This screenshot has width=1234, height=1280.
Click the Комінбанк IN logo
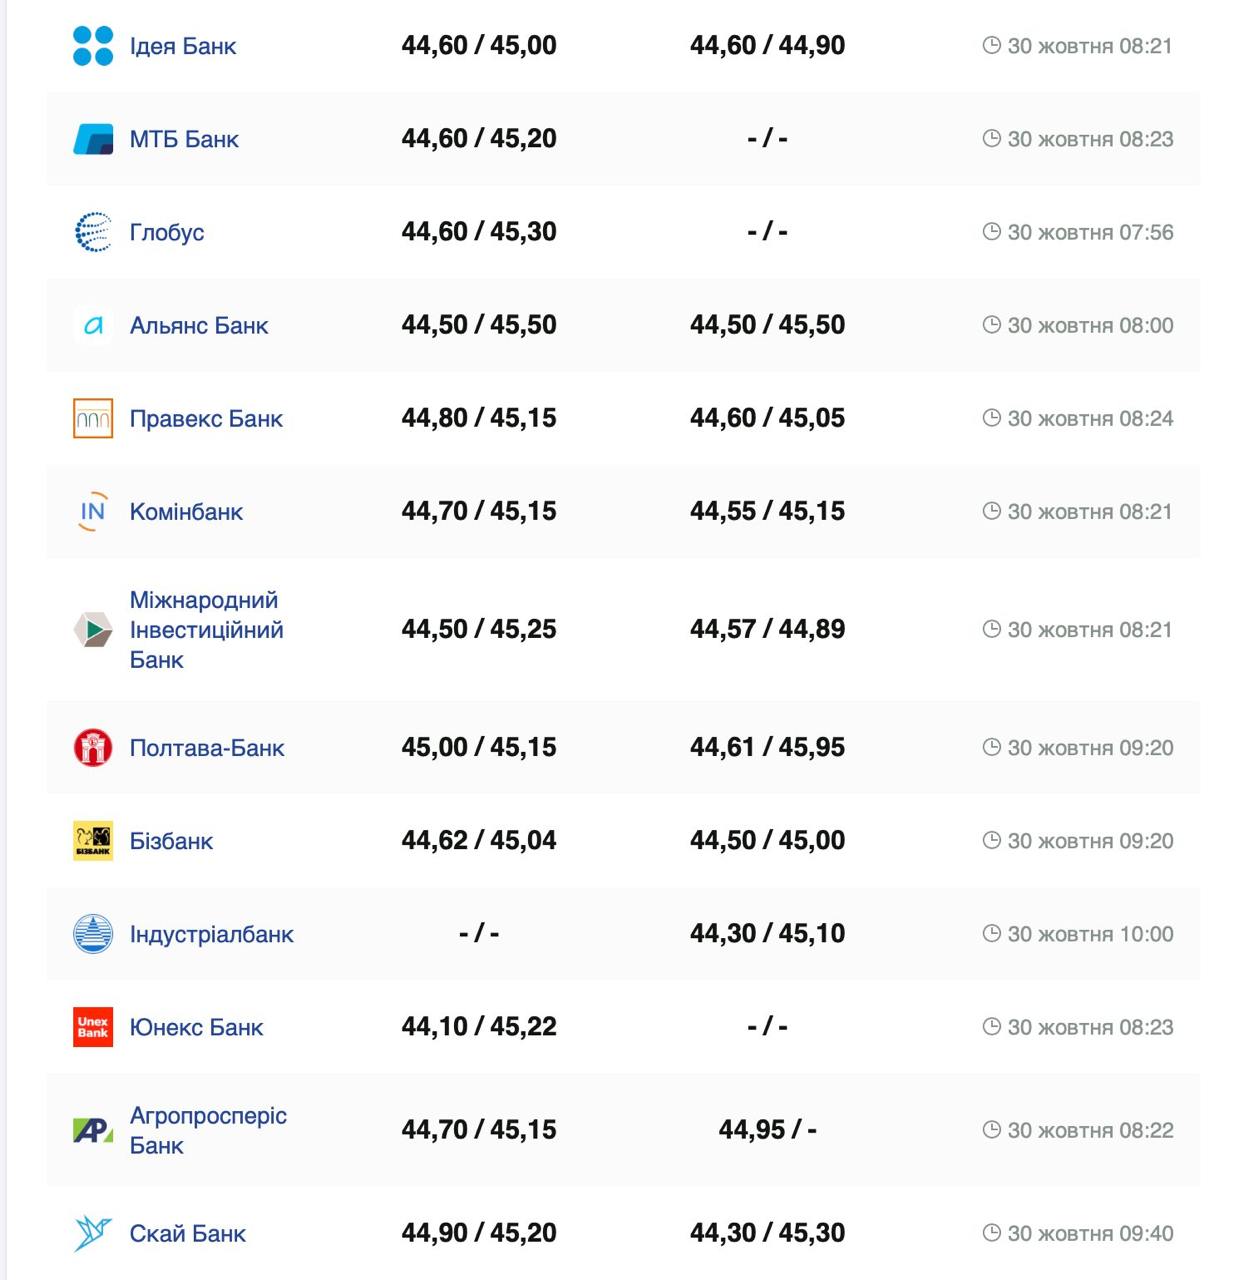[x=93, y=511]
